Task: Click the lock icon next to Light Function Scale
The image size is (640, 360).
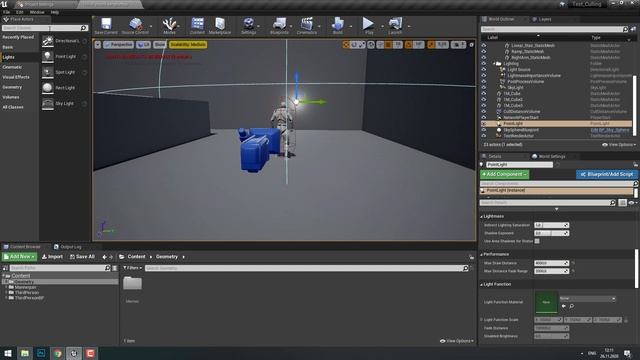Action: point(626,320)
